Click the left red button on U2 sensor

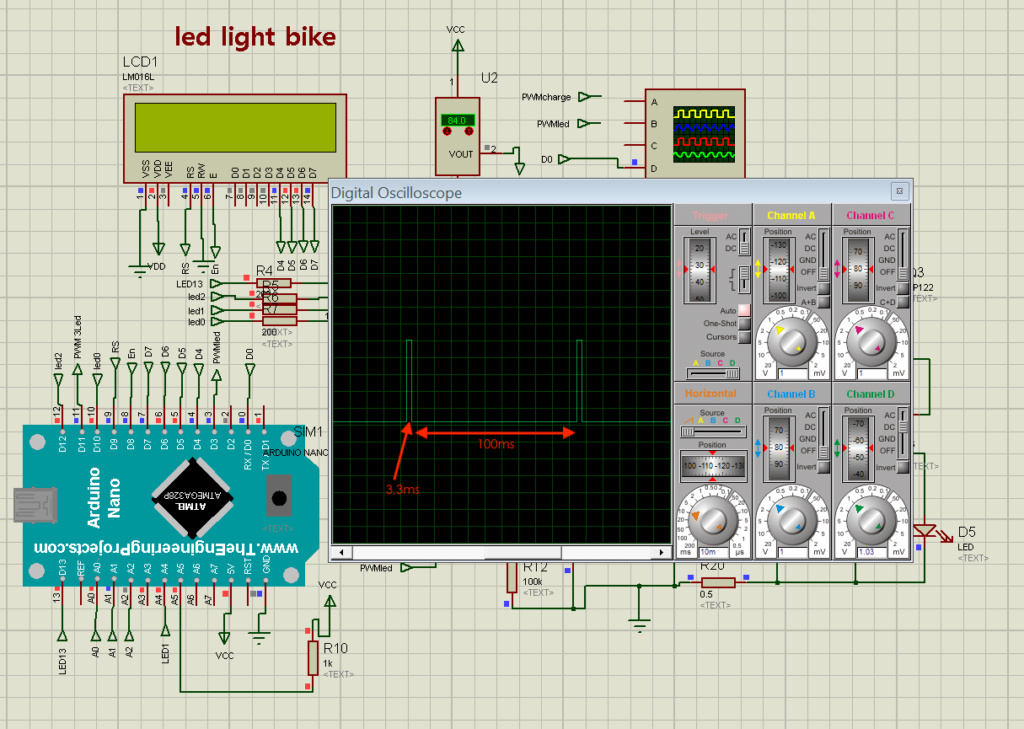pyautogui.click(x=447, y=131)
